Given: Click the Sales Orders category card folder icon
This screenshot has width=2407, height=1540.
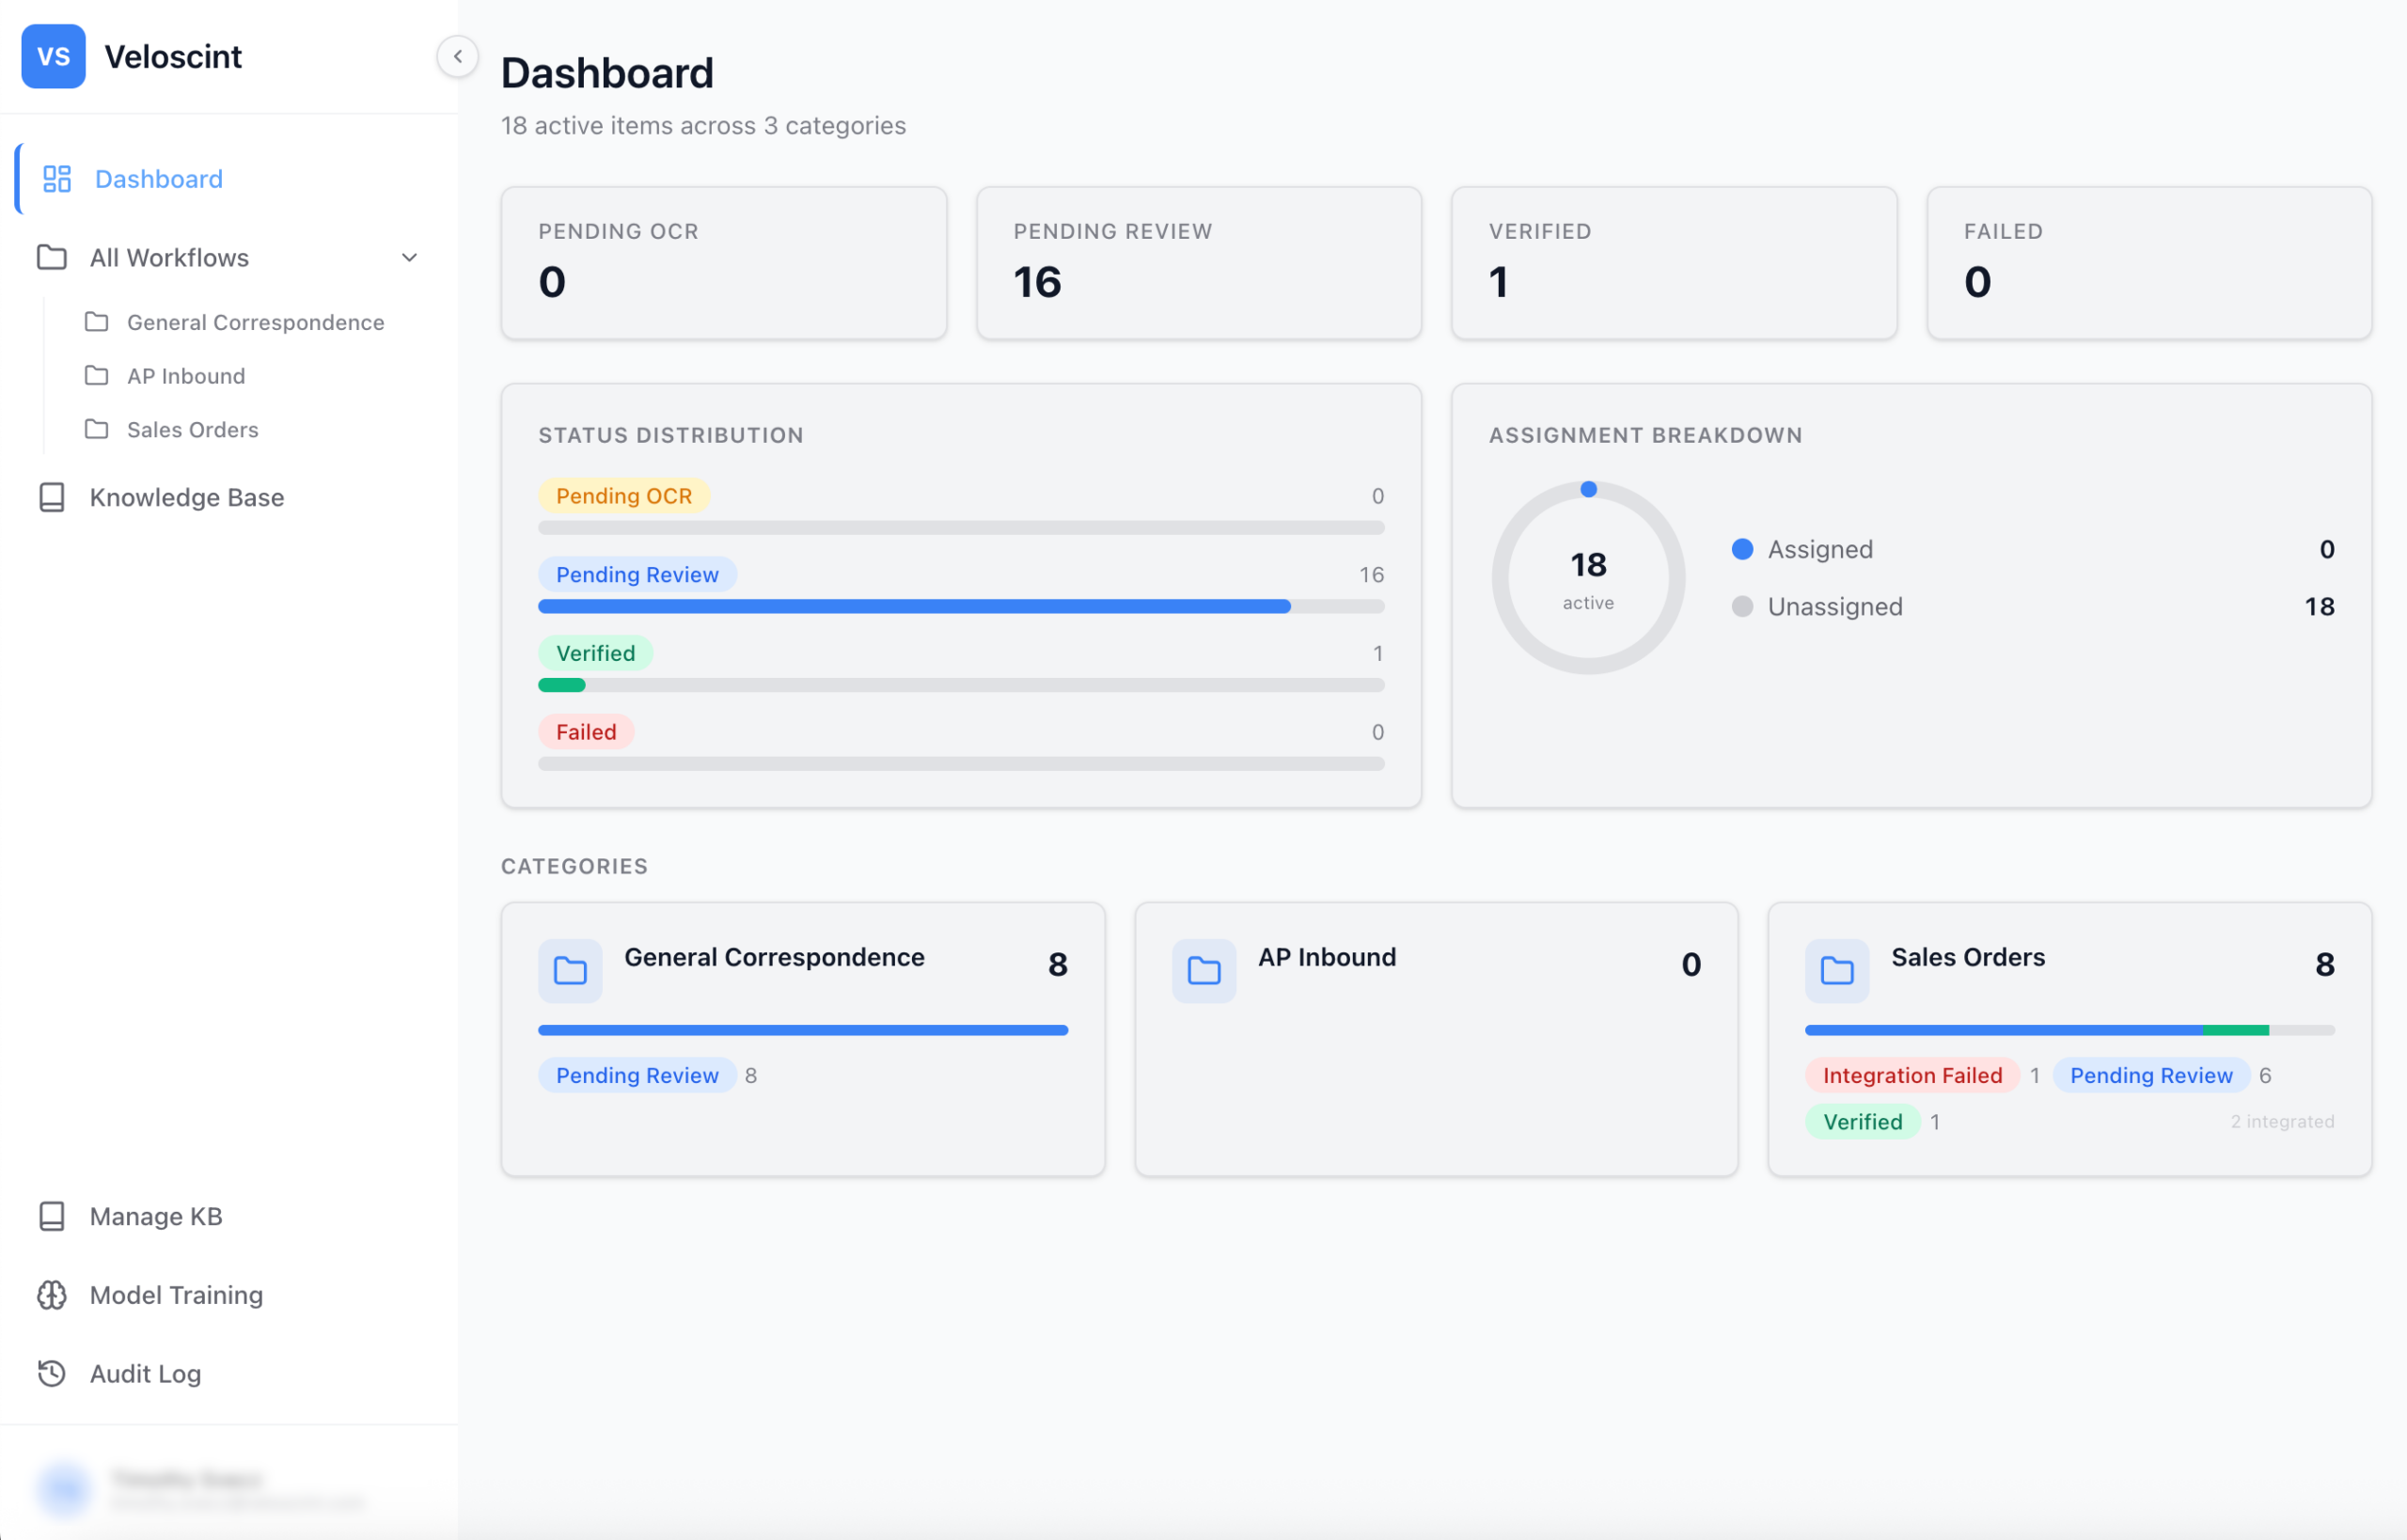Looking at the screenshot, I should (1837, 971).
